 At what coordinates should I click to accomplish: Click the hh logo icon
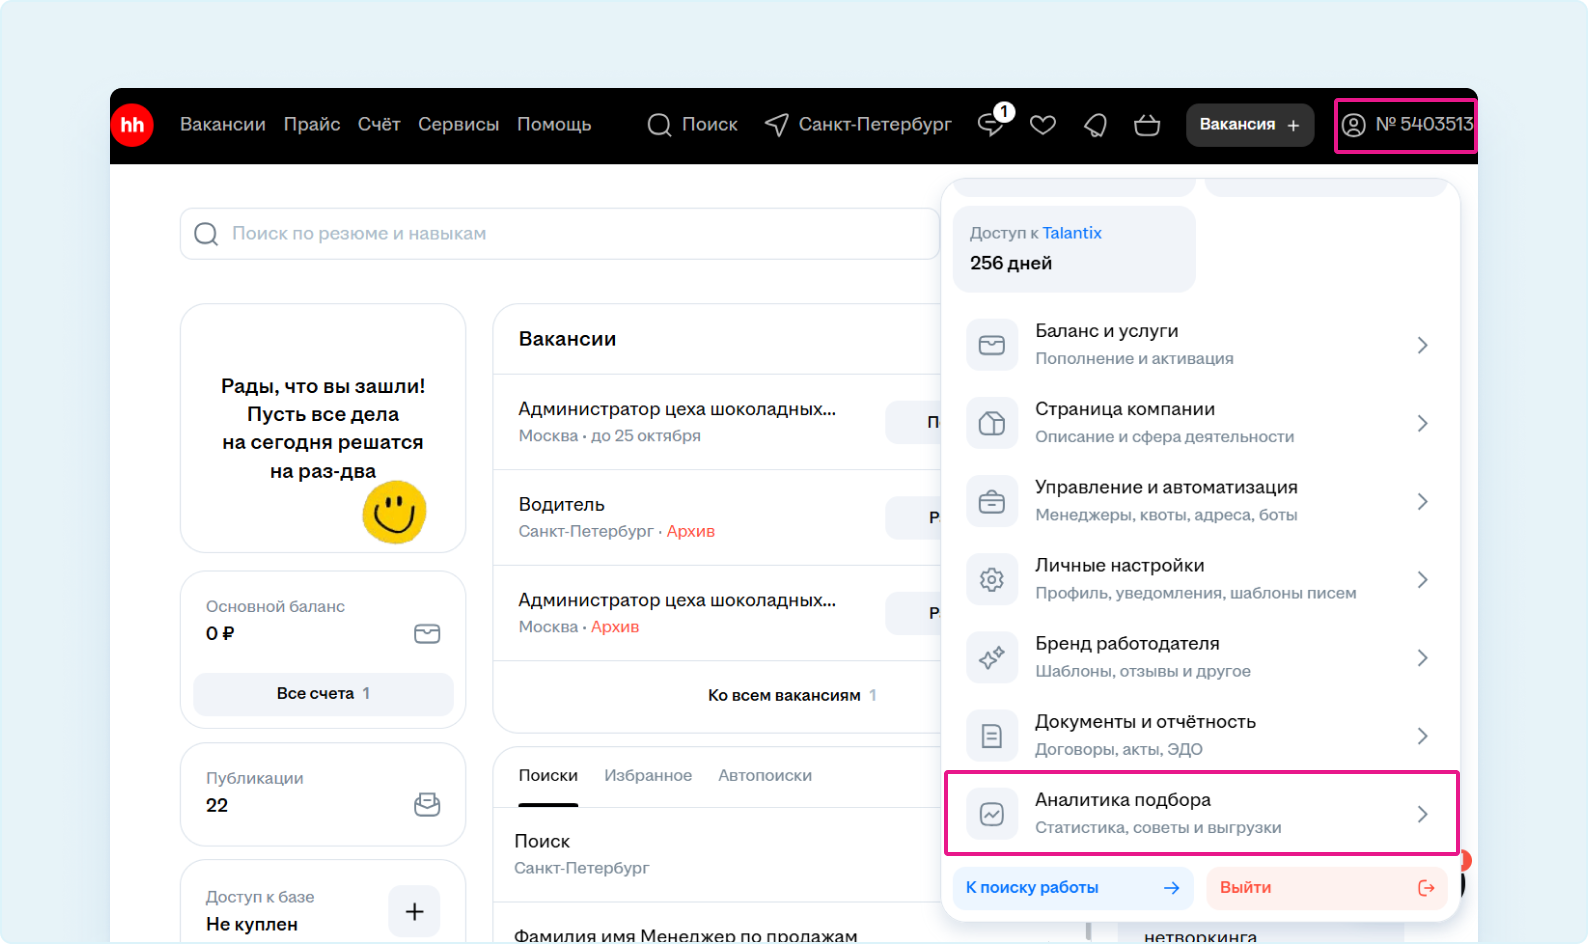(132, 125)
